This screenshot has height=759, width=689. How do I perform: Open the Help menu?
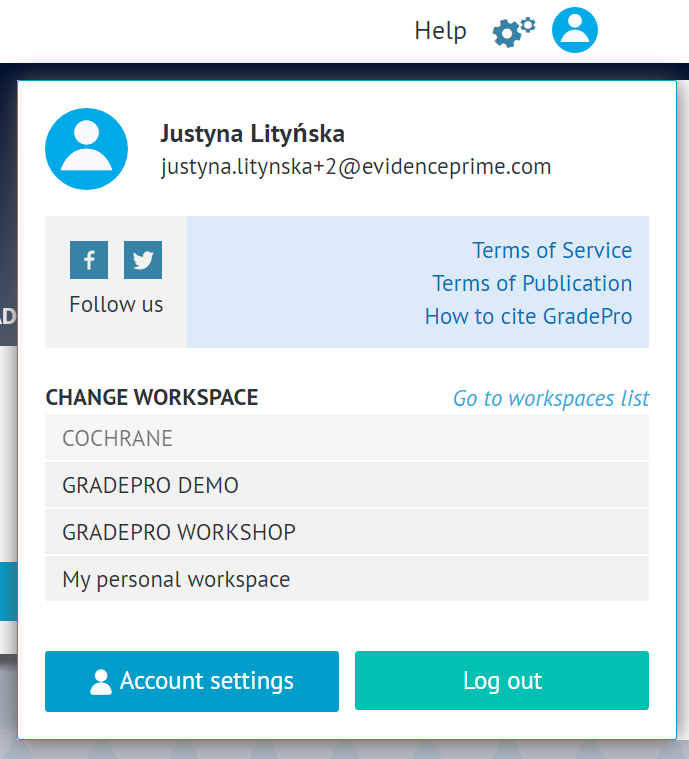pos(441,31)
